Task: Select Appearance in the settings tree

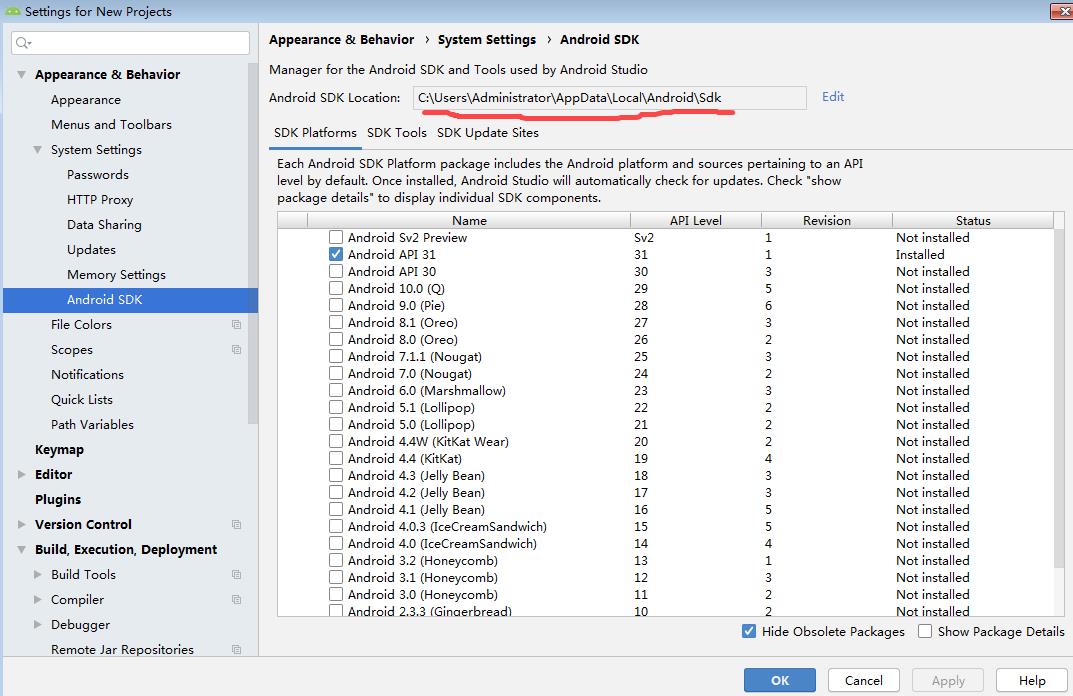Action: [86, 100]
